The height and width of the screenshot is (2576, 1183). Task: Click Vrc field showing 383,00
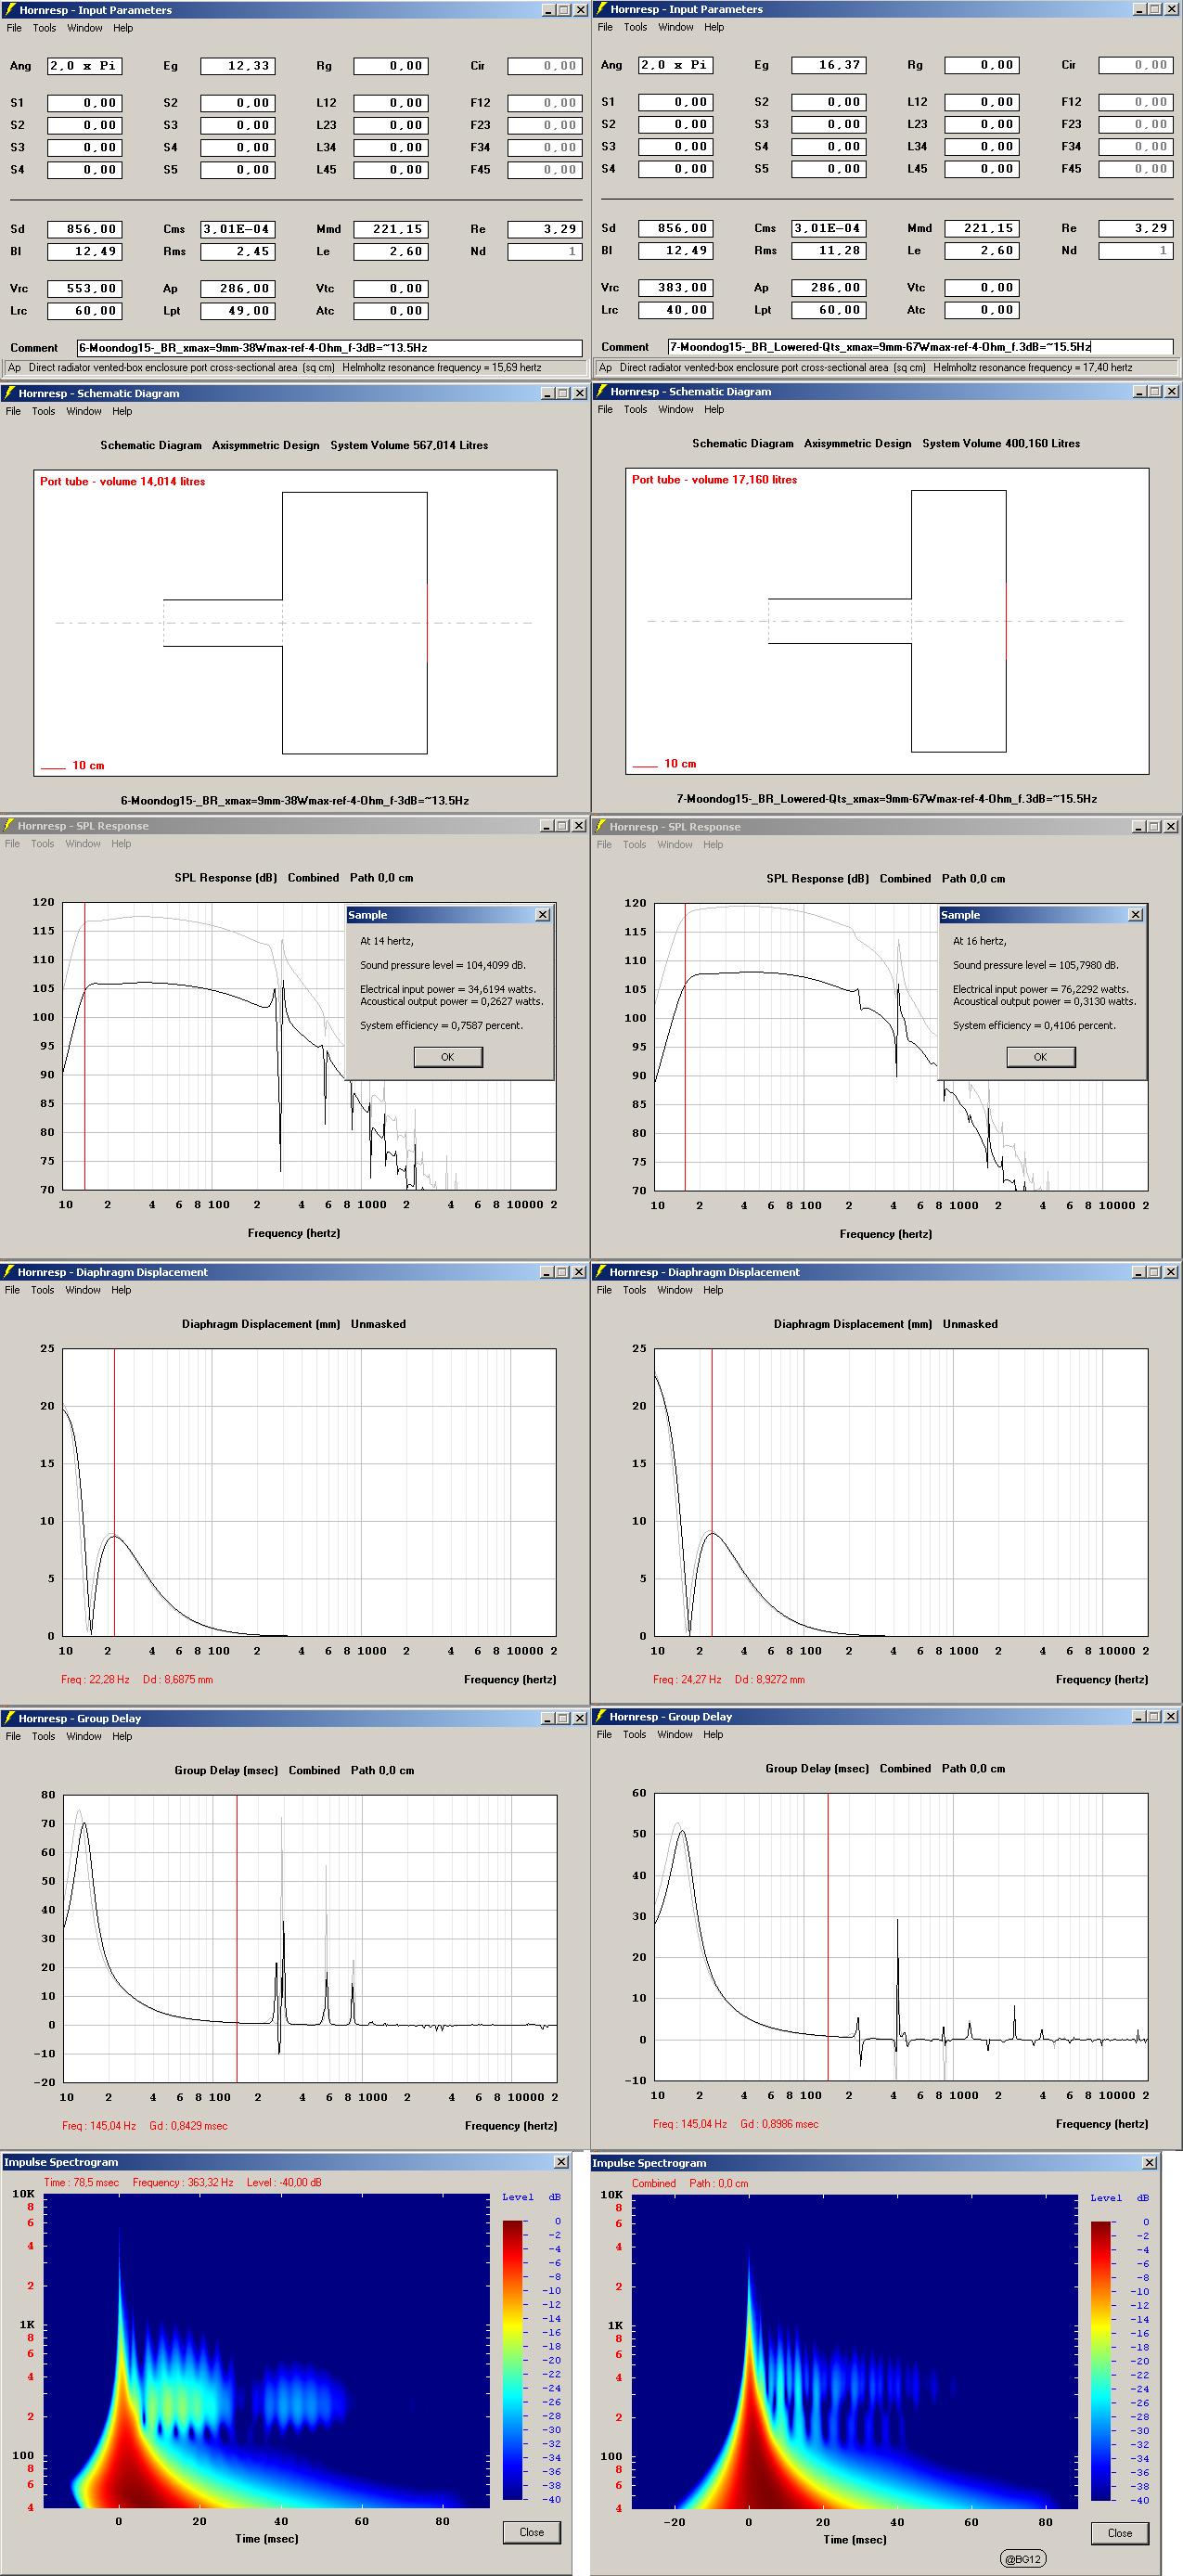tap(676, 287)
